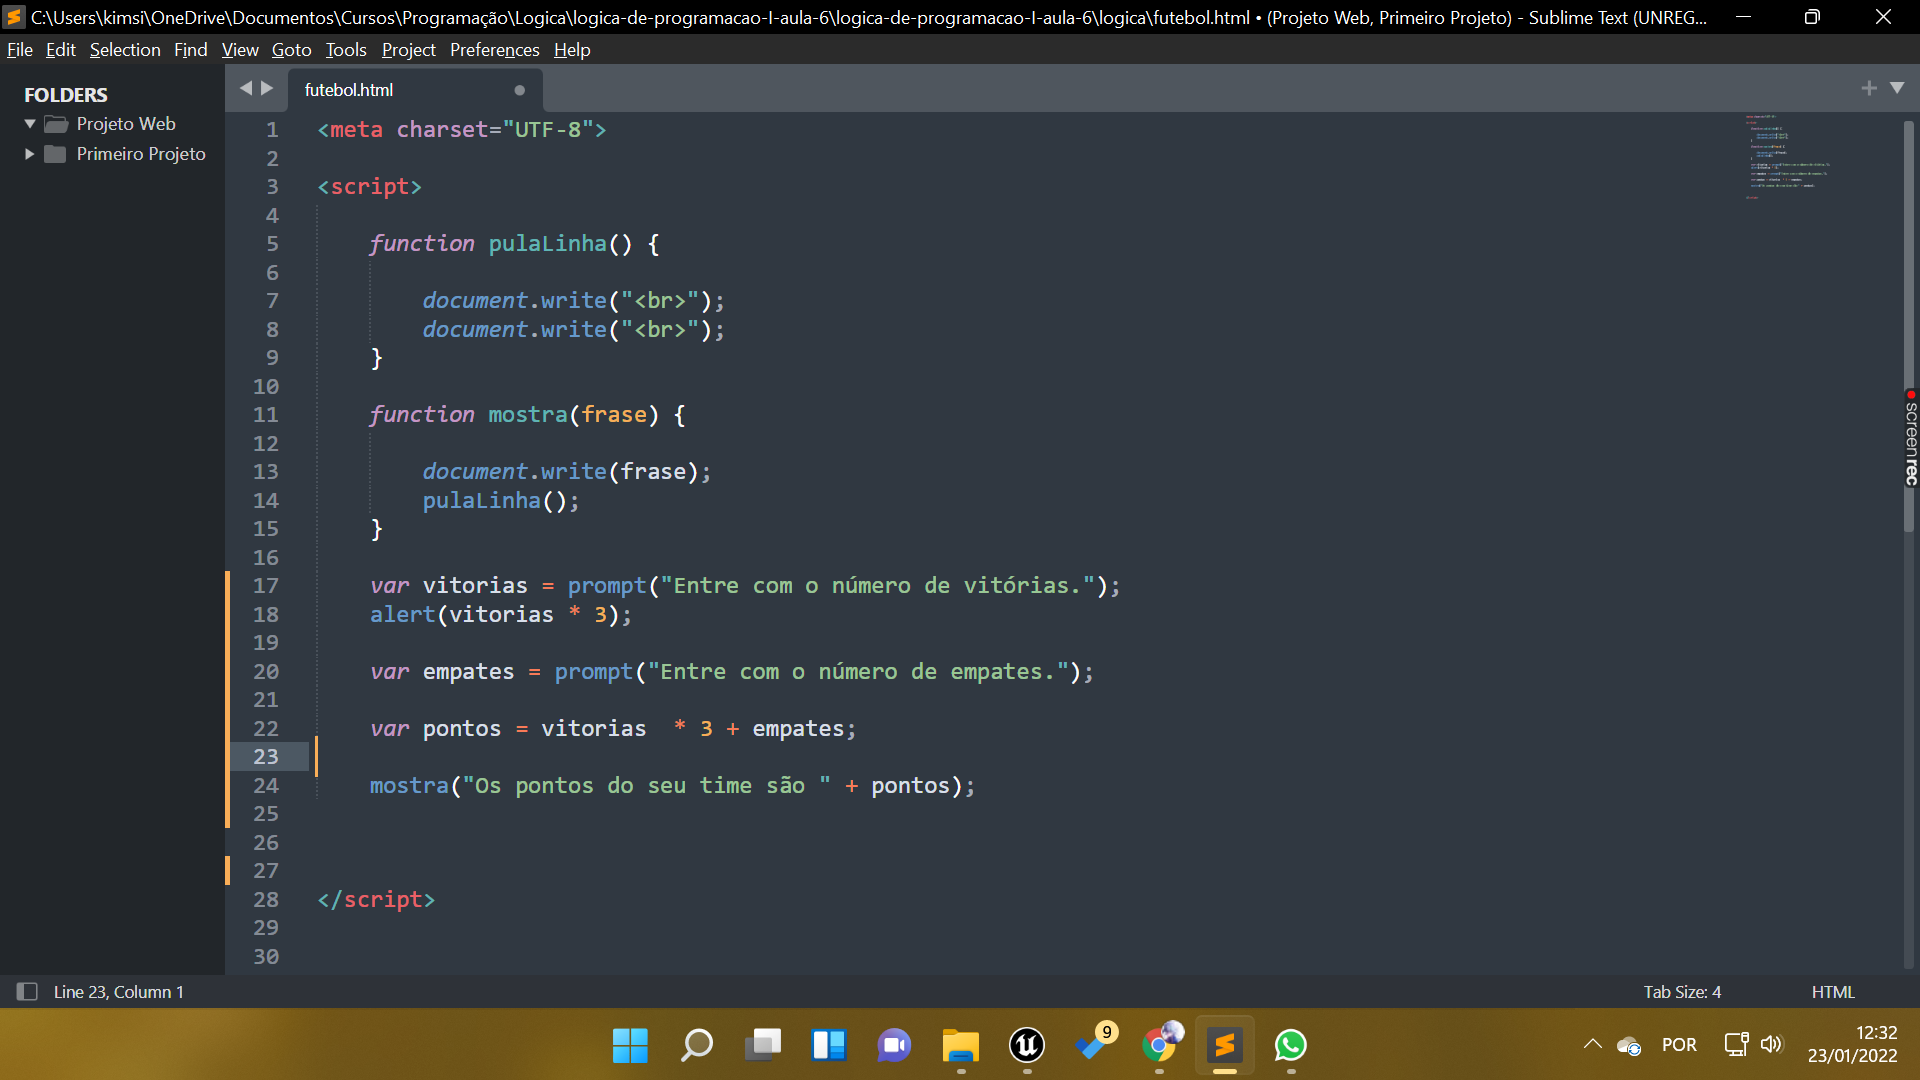Image resolution: width=1920 pixels, height=1080 pixels.
Task: Change HTML syntax in status bar
Action: [x=1833, y=992]
